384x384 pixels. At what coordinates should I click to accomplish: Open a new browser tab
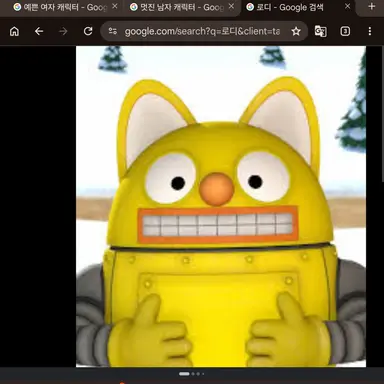click(x=372, y=6)
